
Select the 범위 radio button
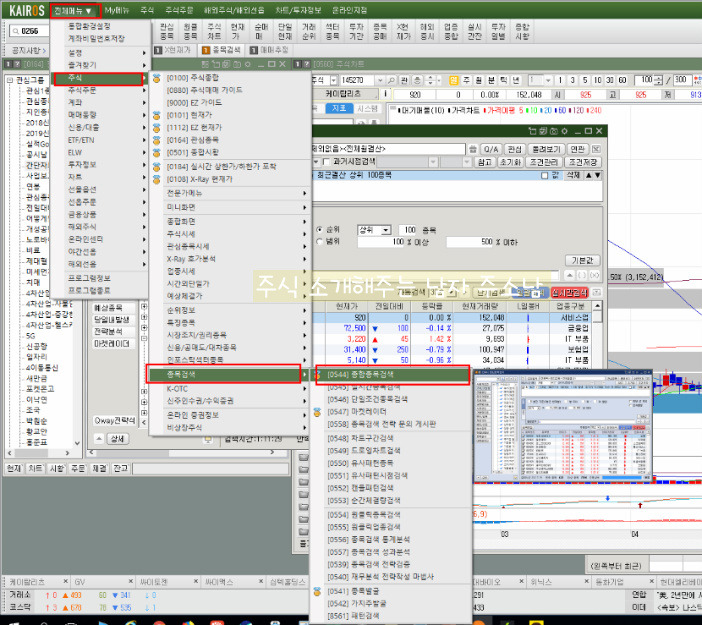pos(319,242)
